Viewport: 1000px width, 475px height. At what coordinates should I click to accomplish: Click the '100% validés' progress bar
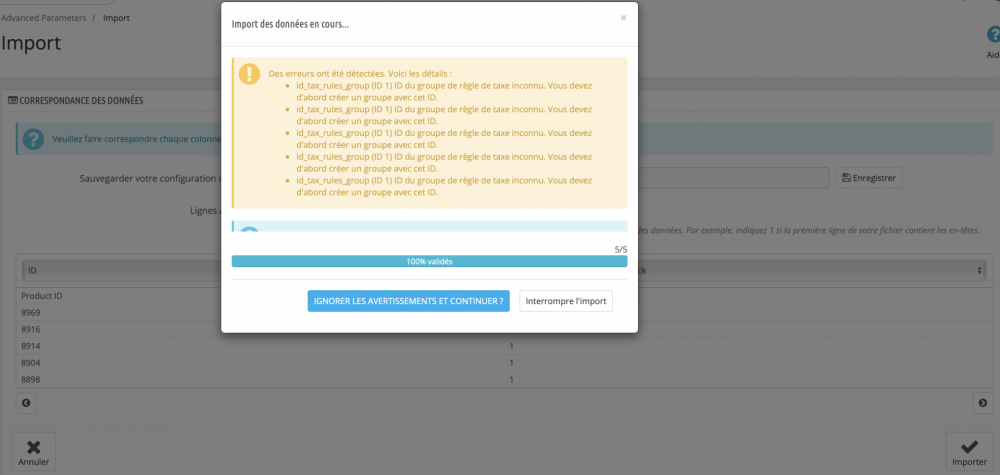point(429,261)
